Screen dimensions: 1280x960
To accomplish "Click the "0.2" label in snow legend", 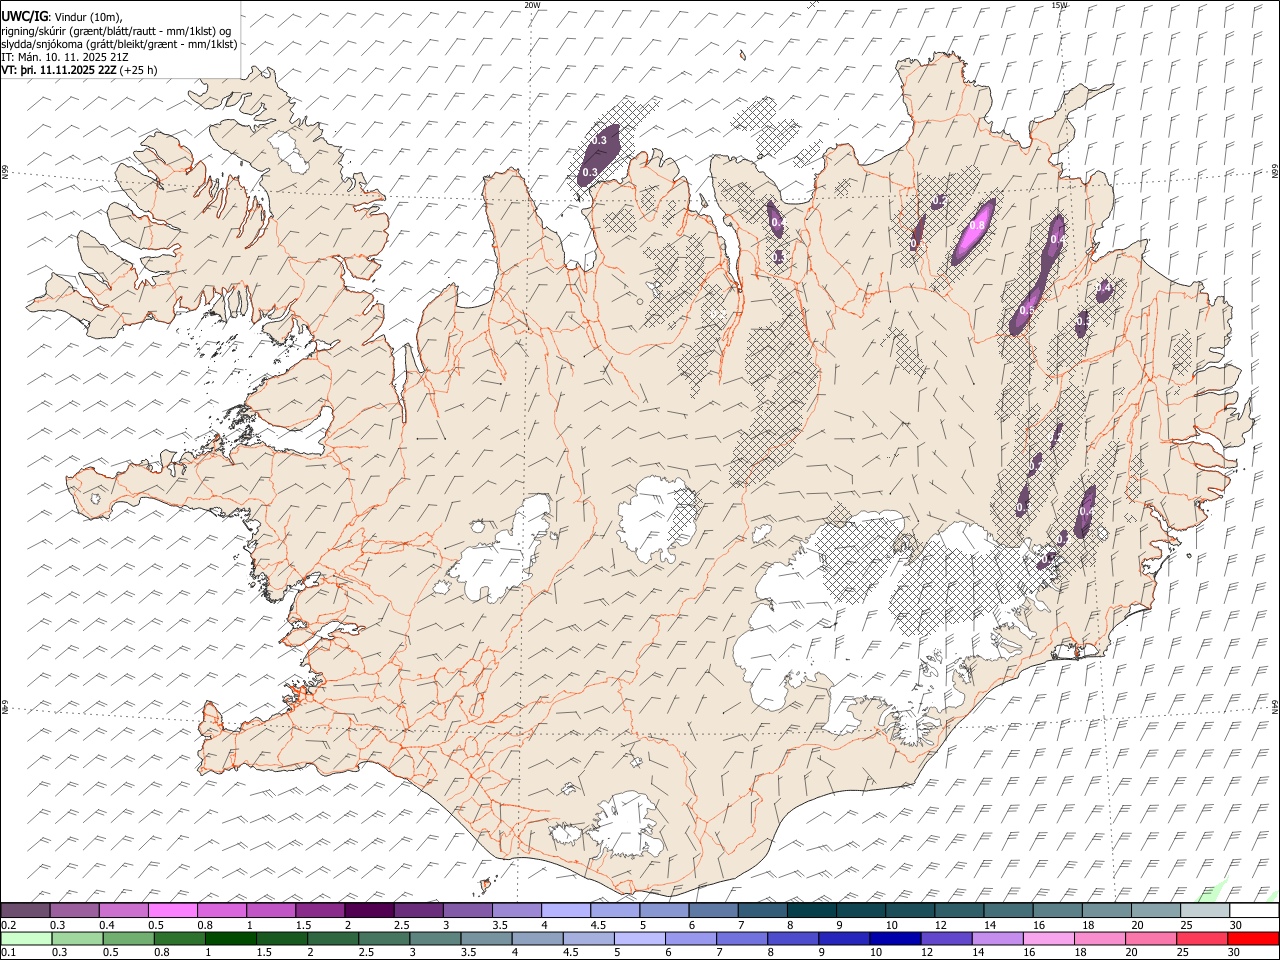I will (8, 925).
